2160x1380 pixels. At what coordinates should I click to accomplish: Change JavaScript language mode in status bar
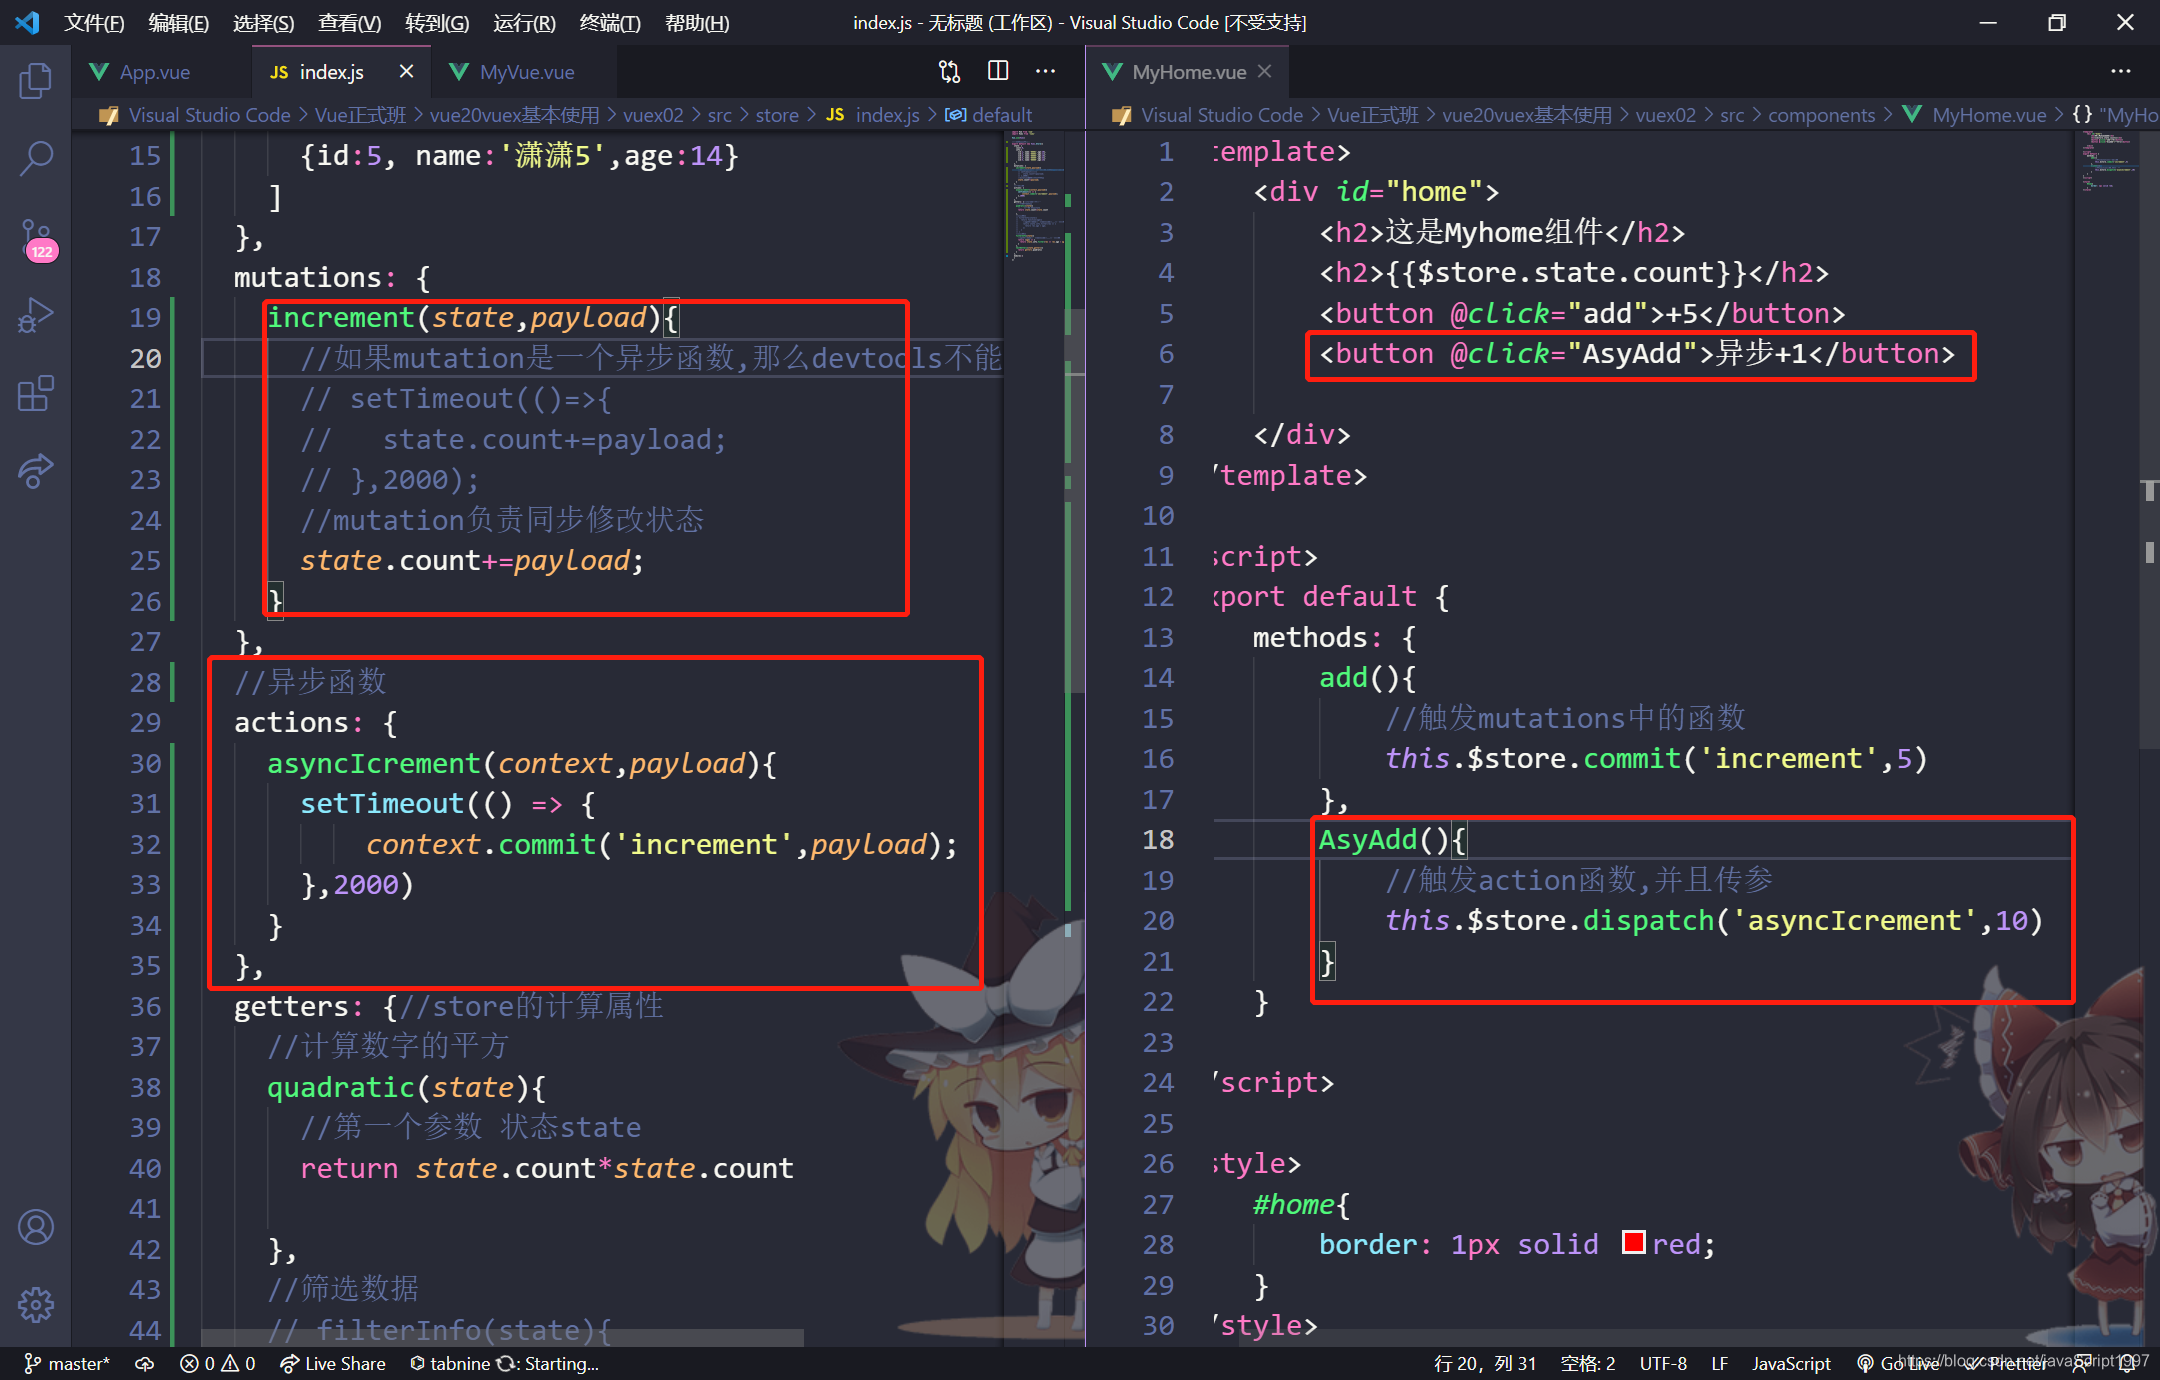click(x=1790, y=1363)
